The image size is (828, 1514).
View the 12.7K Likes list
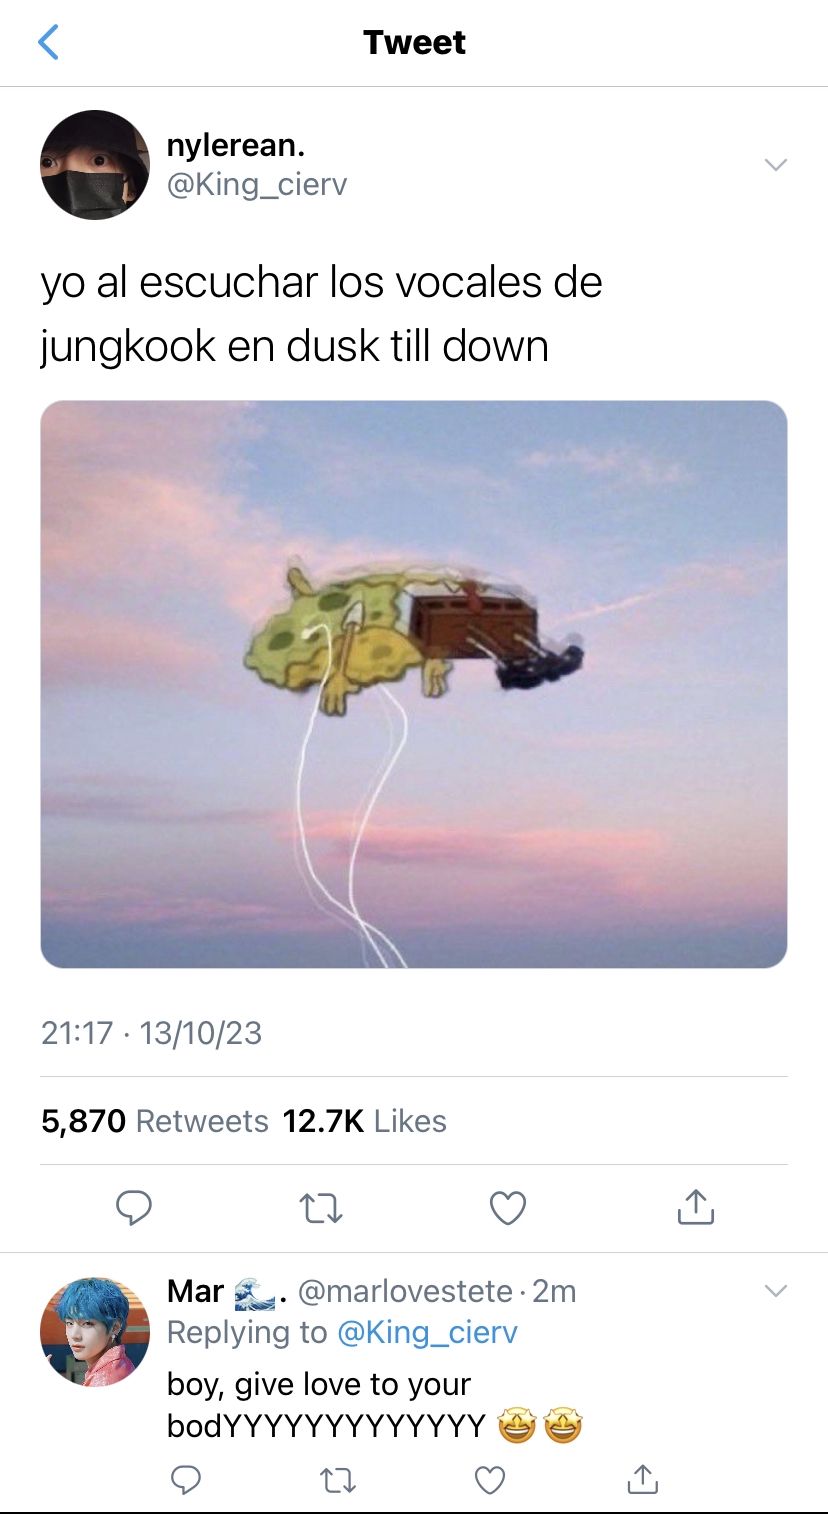[x=364, y=1121]
